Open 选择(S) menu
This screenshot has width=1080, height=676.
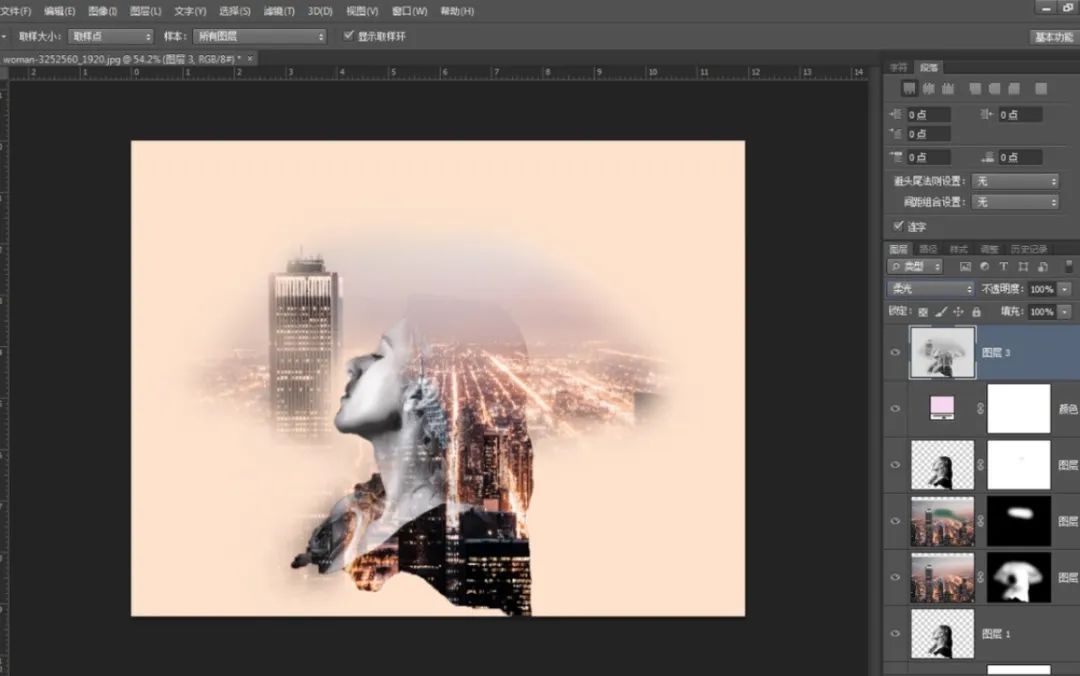pyautogui.click(x=234, y=11)
